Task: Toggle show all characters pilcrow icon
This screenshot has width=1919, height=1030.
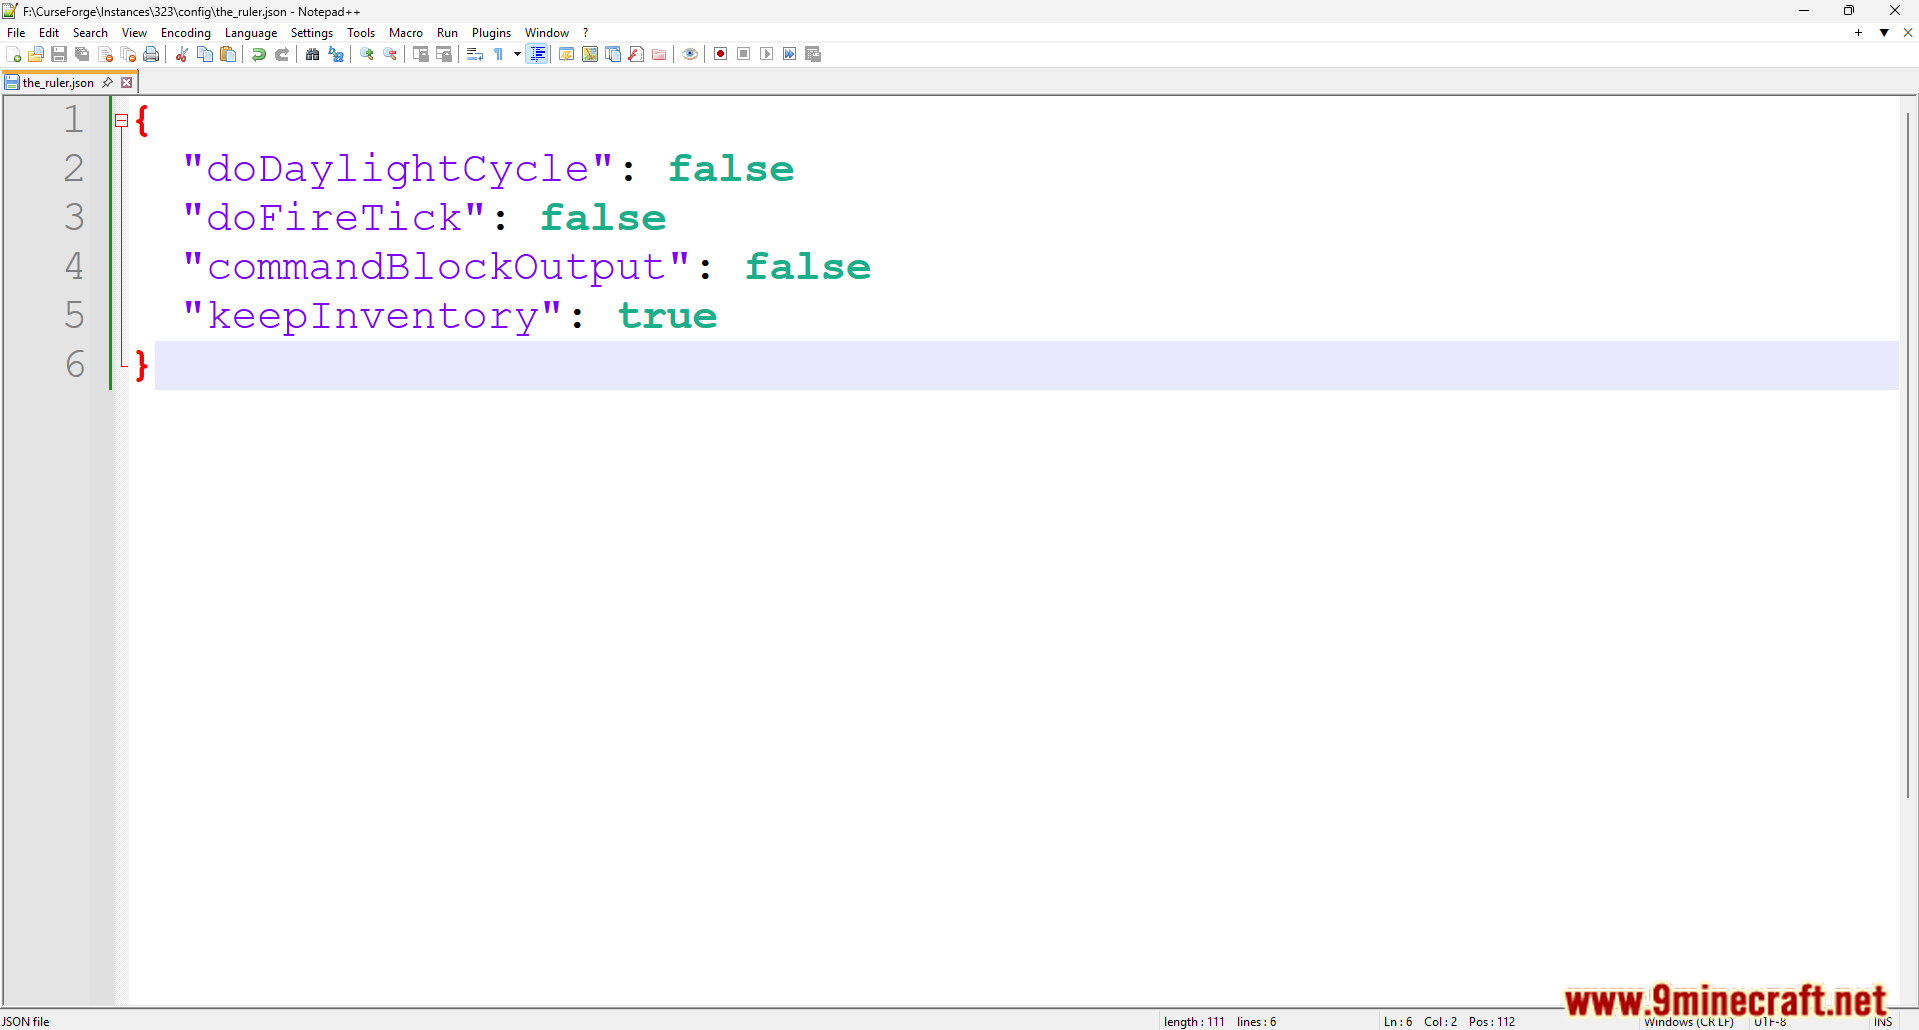Action: coord(499,55)
